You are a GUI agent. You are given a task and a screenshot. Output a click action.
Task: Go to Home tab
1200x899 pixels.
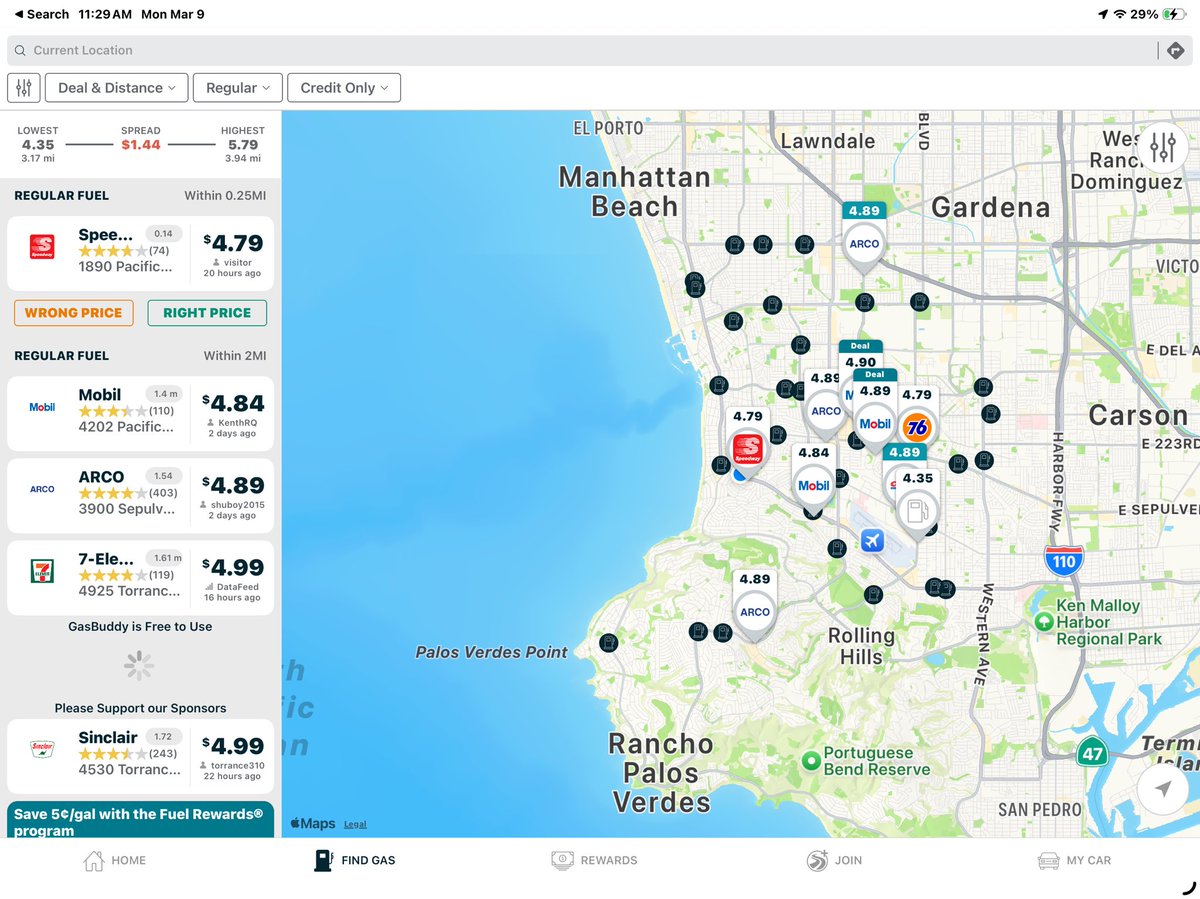[x=114, y=860]
